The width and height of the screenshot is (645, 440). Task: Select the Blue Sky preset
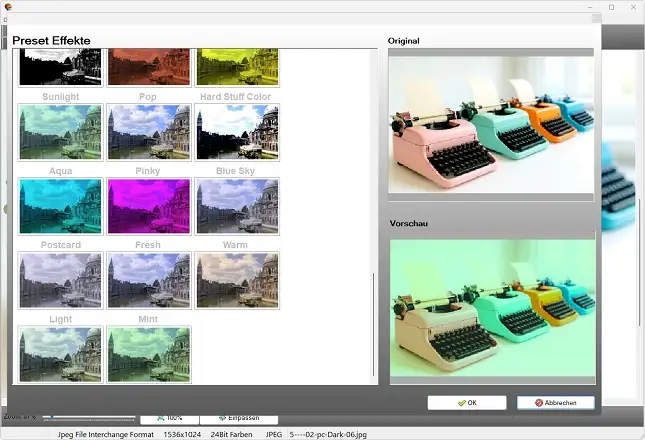(x=237, y=207)
